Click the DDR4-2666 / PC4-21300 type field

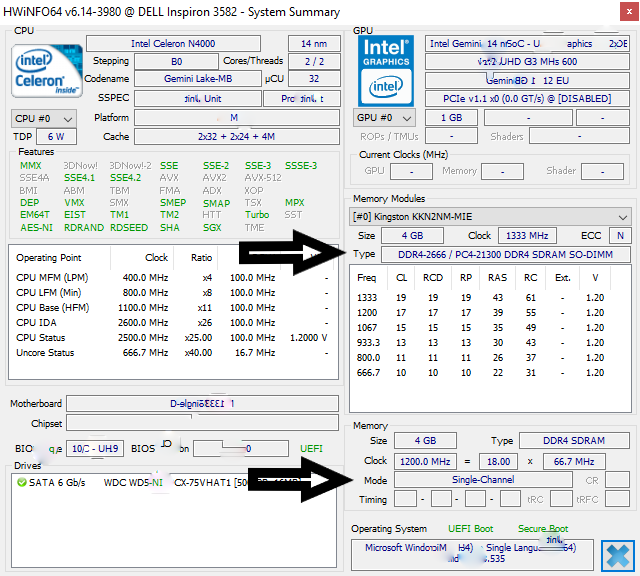pos(506,255)
